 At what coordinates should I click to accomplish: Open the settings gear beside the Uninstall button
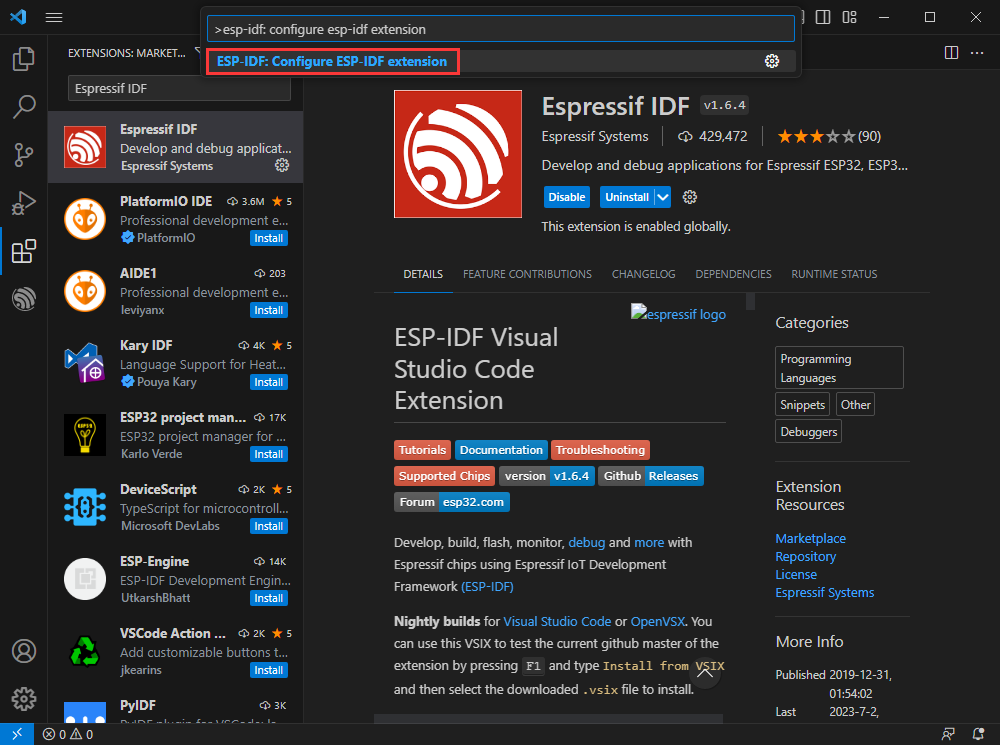(x=689, y=197)
